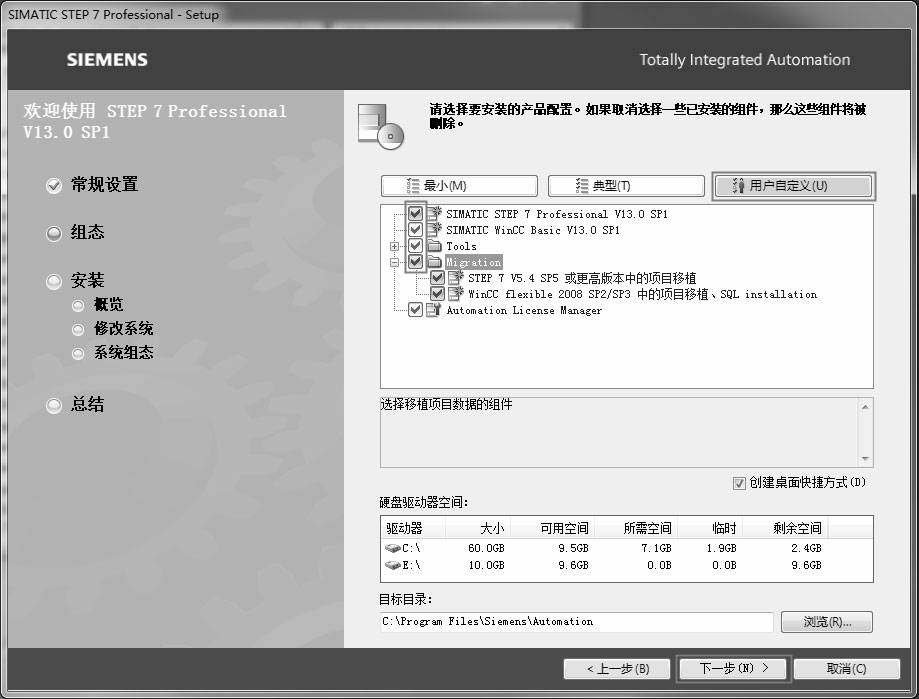Click the 可用空间 column header
The image size is (919, 699).
(553, 528)
